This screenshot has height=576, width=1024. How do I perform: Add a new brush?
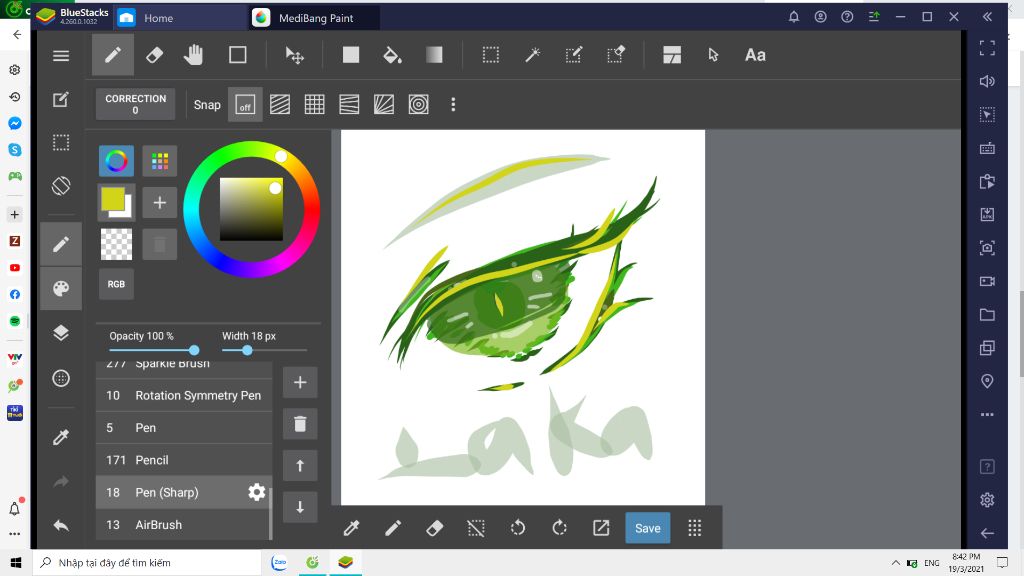tap(300, 382)
